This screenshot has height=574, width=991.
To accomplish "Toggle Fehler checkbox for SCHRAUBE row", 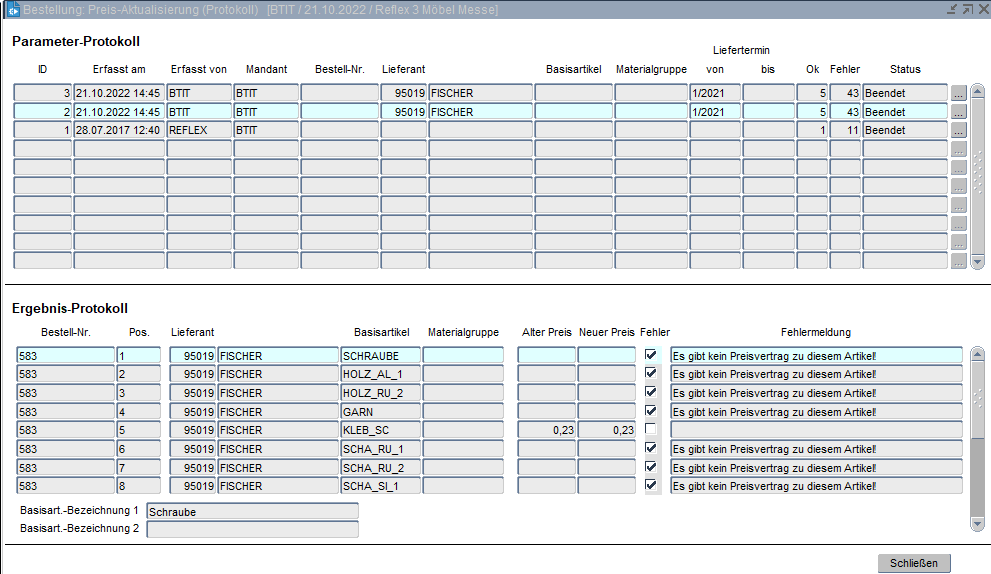I will tap(651, 355).
